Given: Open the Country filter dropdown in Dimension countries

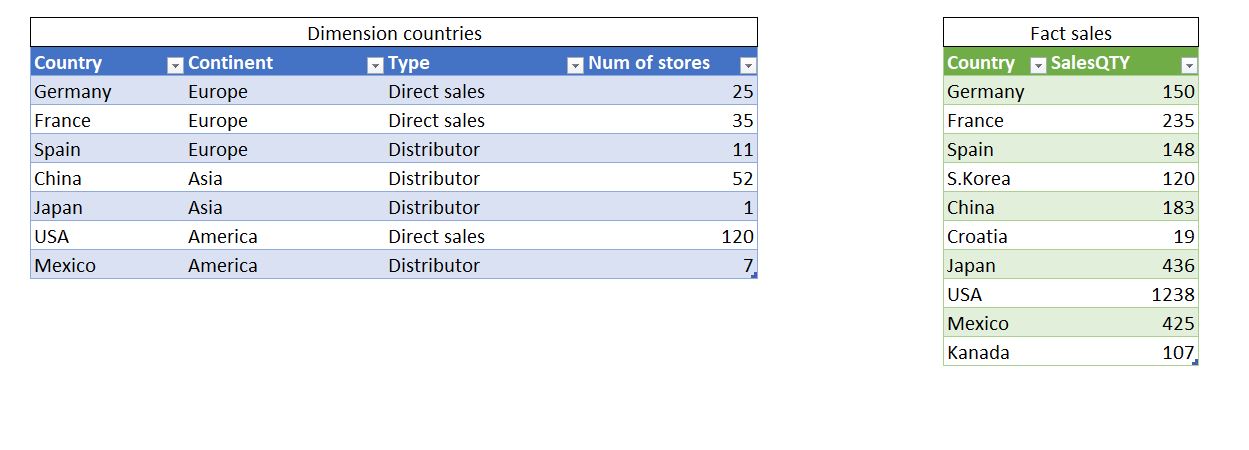Looking at the screenshot, I should coord(175,65).
